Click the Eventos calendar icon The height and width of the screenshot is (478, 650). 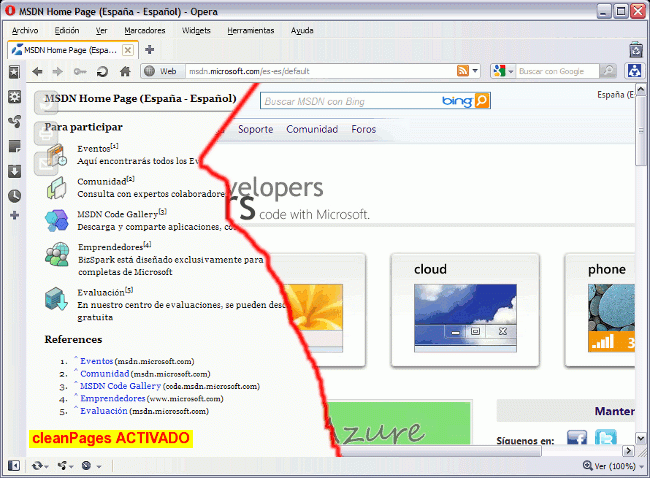point(56,155)
